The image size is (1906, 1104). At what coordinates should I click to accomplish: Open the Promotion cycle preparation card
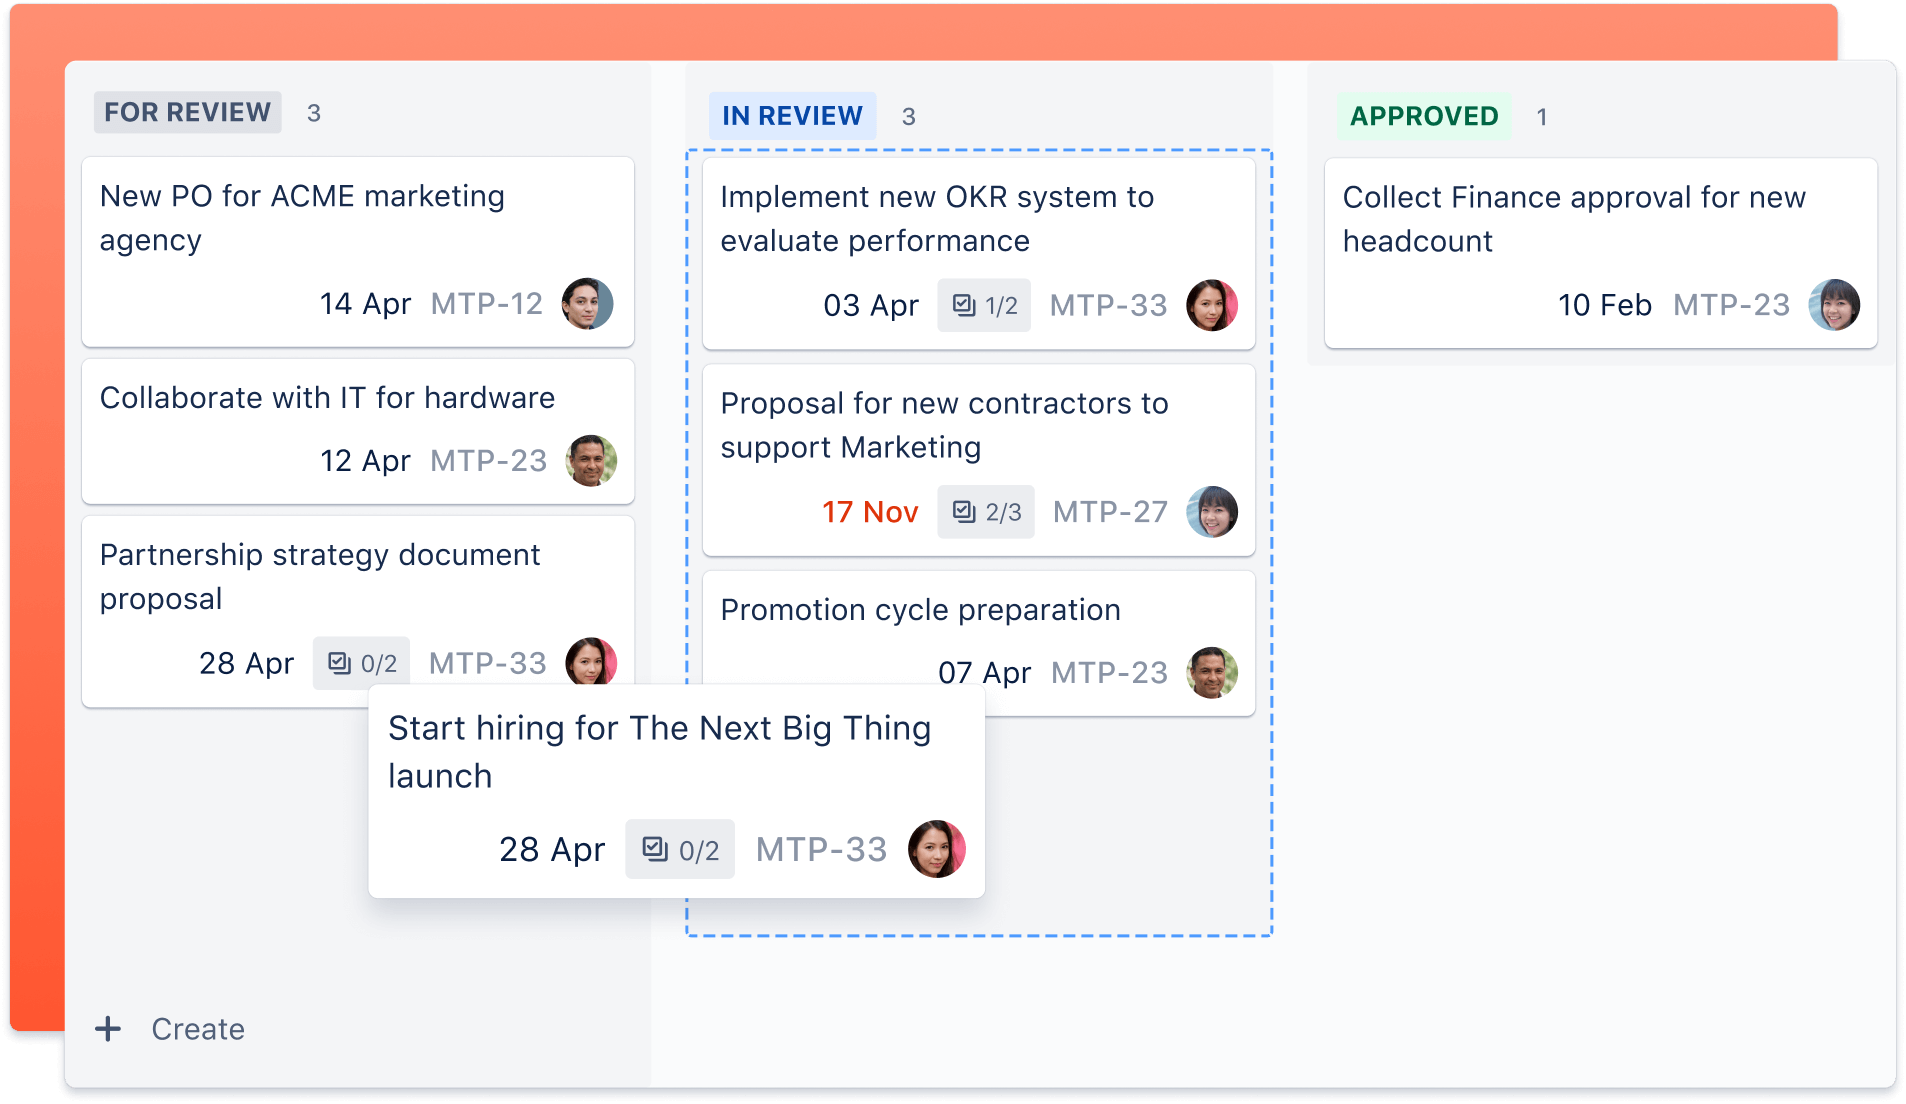click(921, 609)
